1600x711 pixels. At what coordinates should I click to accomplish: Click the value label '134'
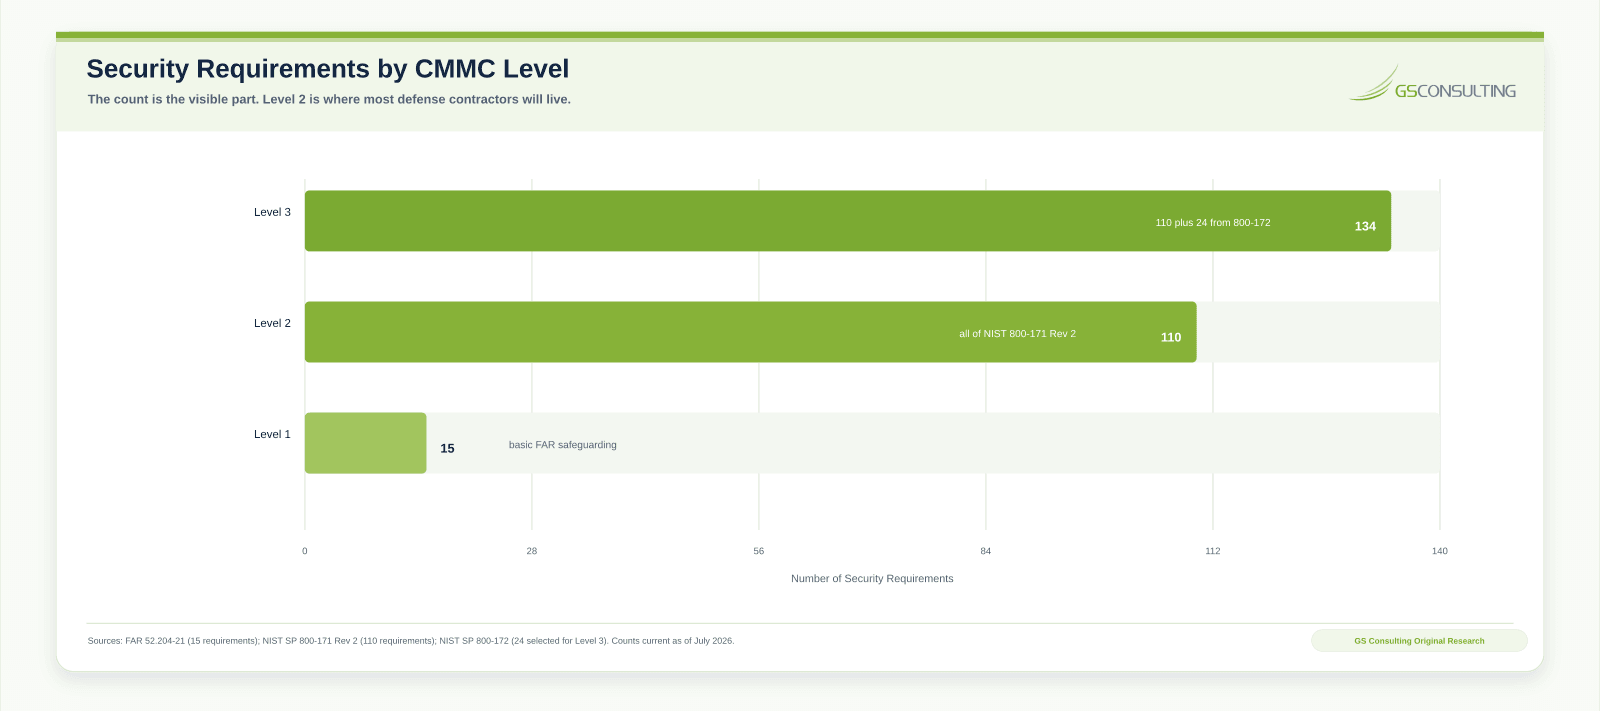(1365, 226)
